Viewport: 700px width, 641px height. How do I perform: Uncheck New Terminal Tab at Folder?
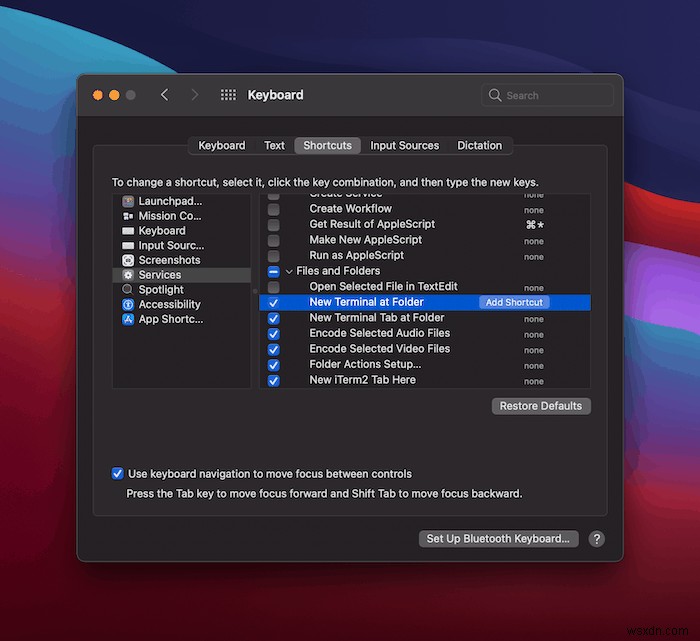click(274, 318)
